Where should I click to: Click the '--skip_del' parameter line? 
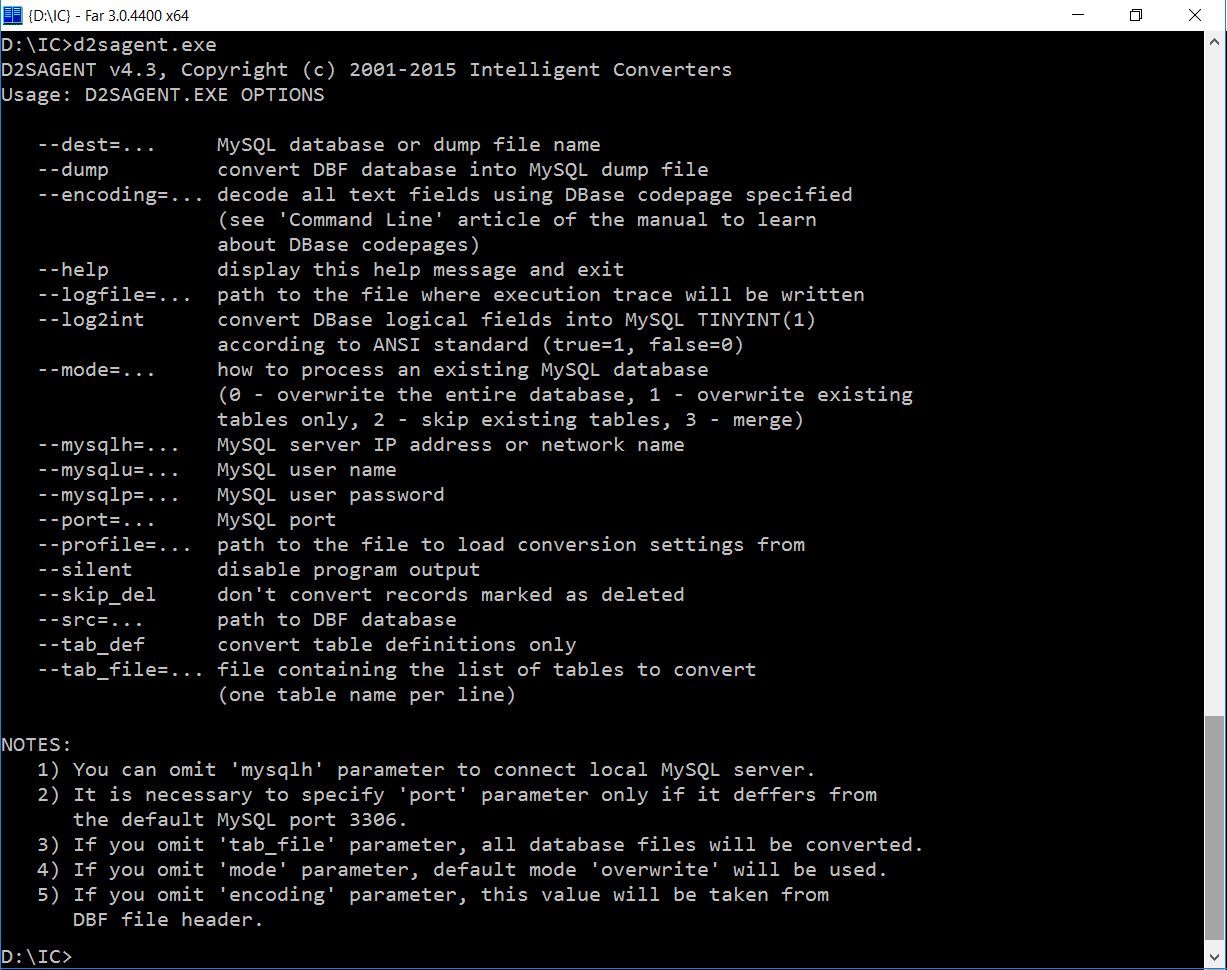[x=96, y=594]
